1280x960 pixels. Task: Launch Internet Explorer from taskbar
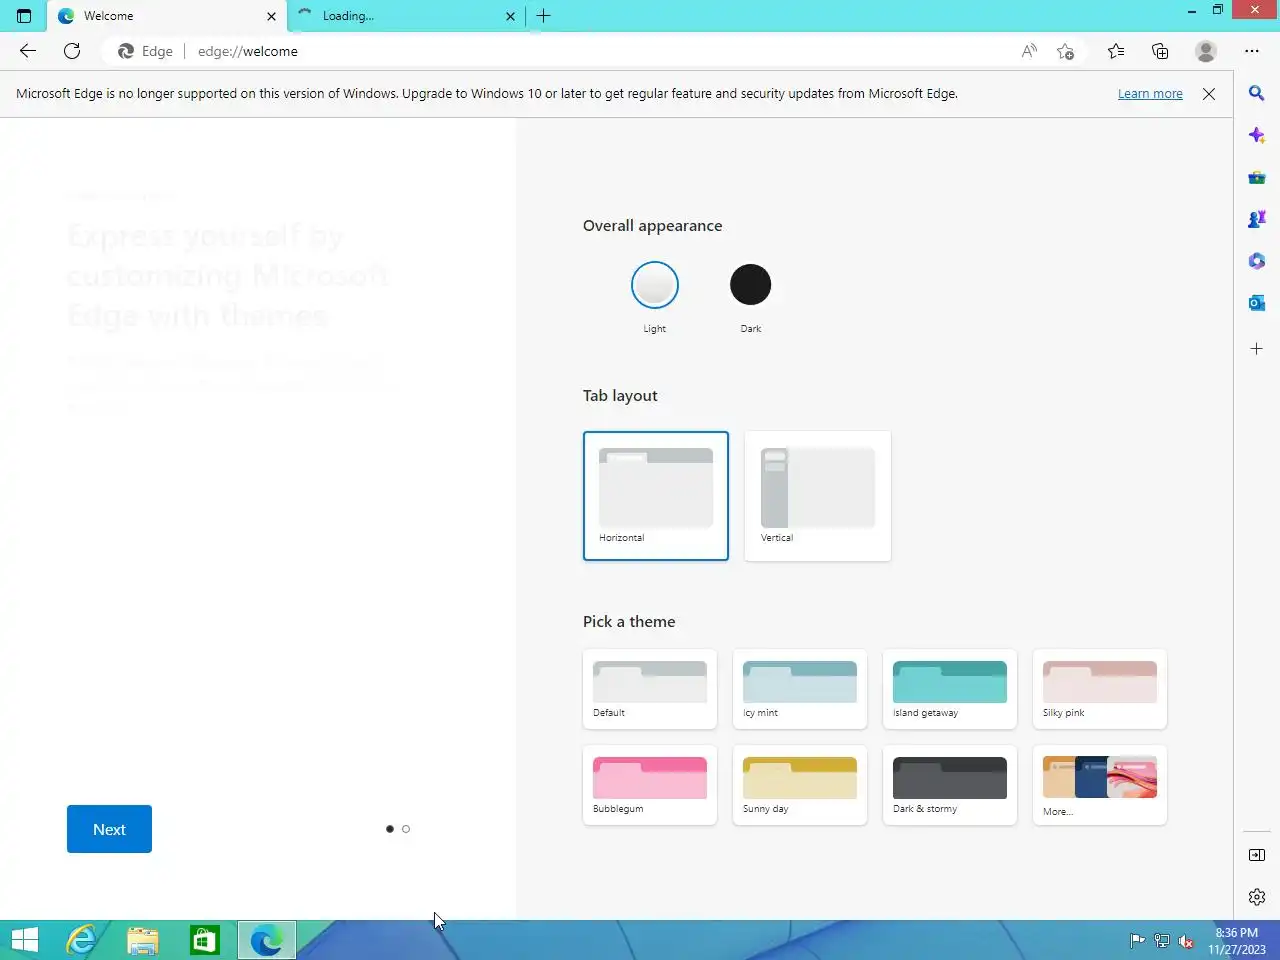pos(82,940)
